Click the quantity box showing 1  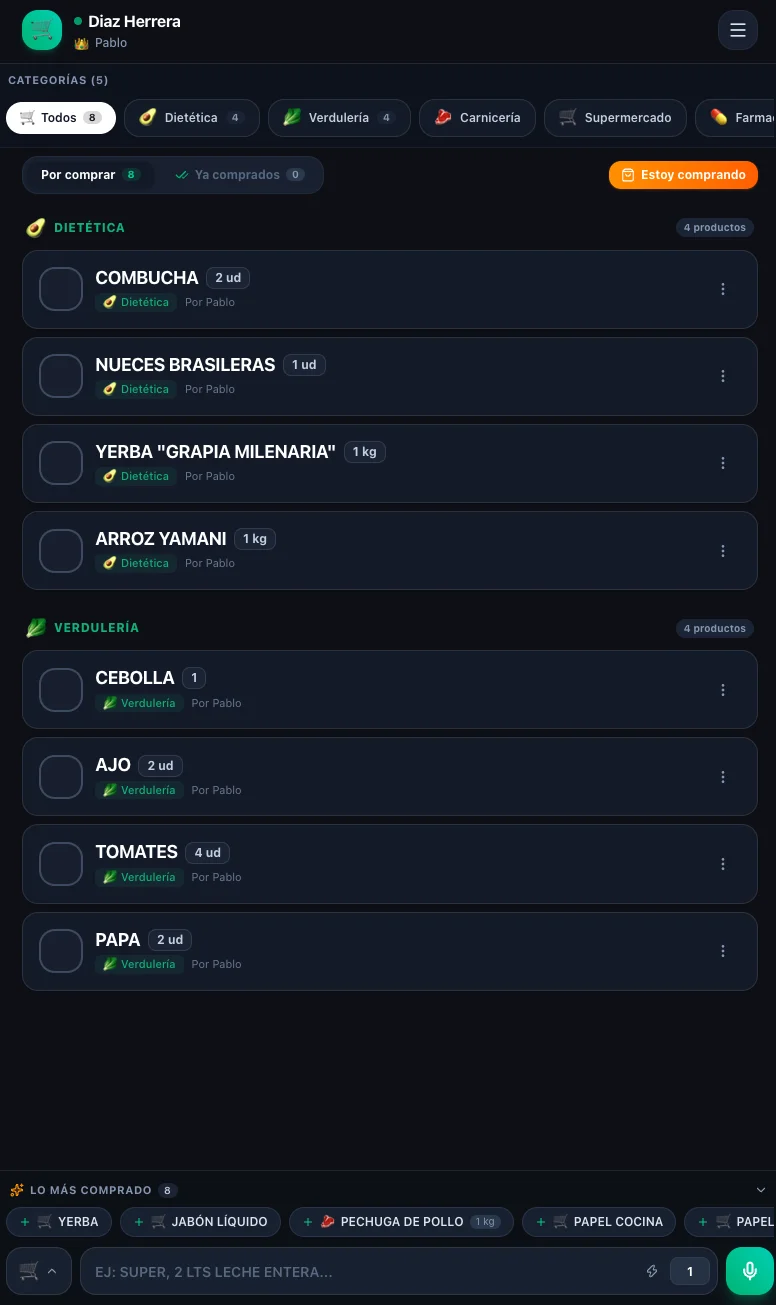pos(690,1272)
